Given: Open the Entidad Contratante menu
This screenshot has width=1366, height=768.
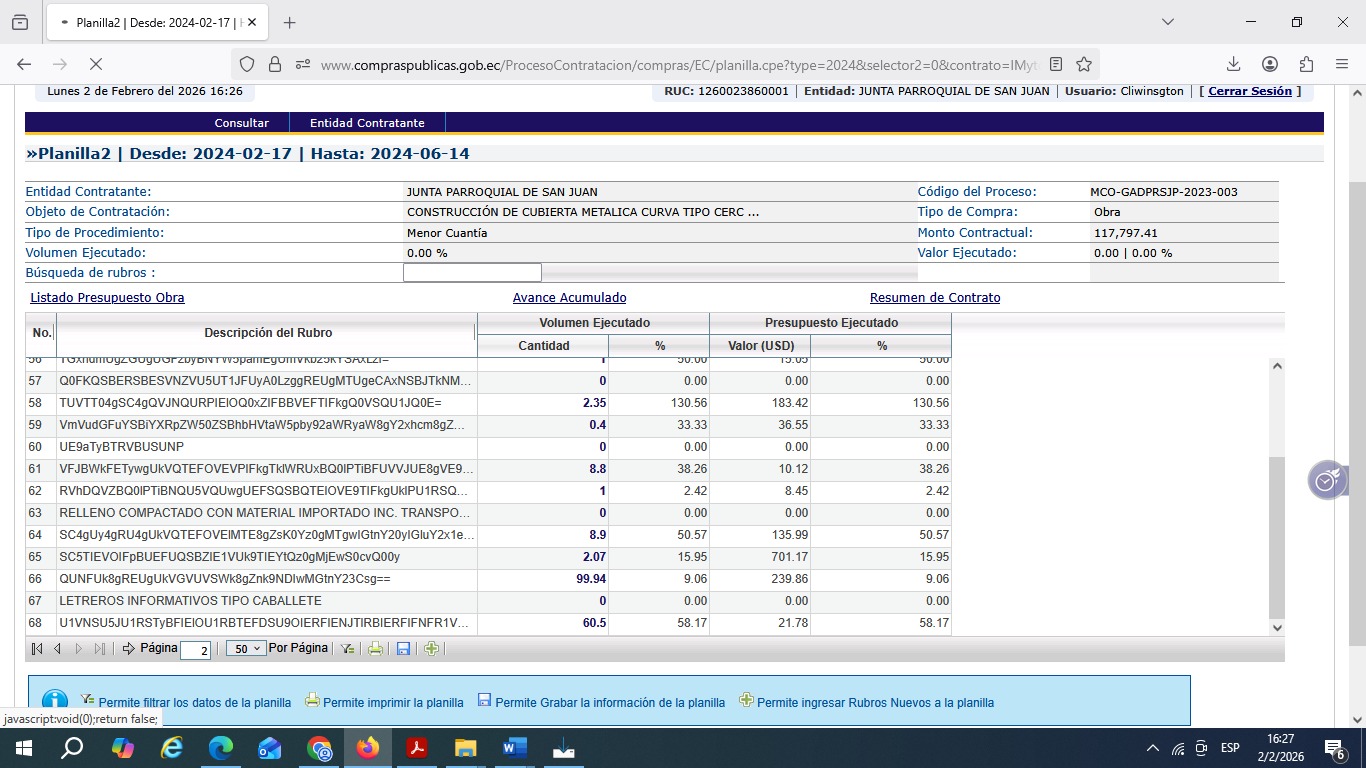Looking at the screenshot, I should pos(367,123).
